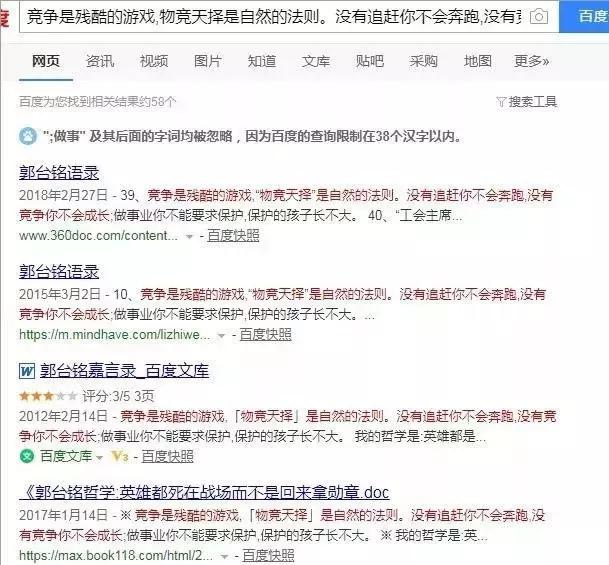Click the Word document icon beside 郭台铭嘉言录
The height and width of the screenshot is (565, 609).
27,371
